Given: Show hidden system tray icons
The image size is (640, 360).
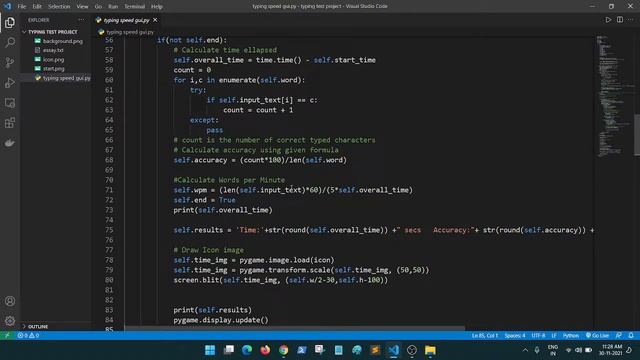Looking at the screenshot, I should (525, 350).
